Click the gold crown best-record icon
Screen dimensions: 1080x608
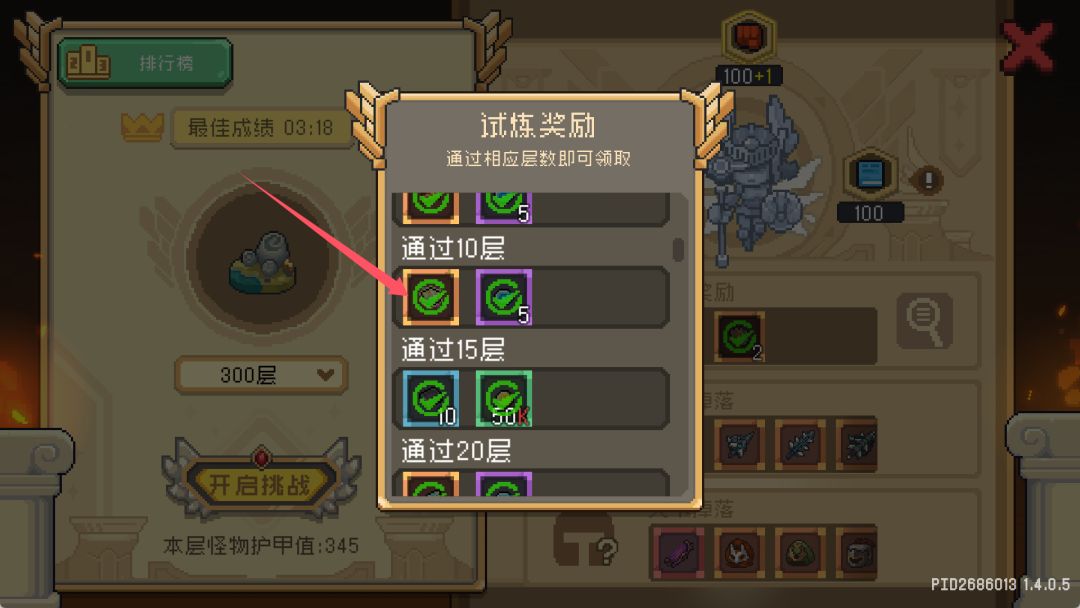click(x=143, y=127)
